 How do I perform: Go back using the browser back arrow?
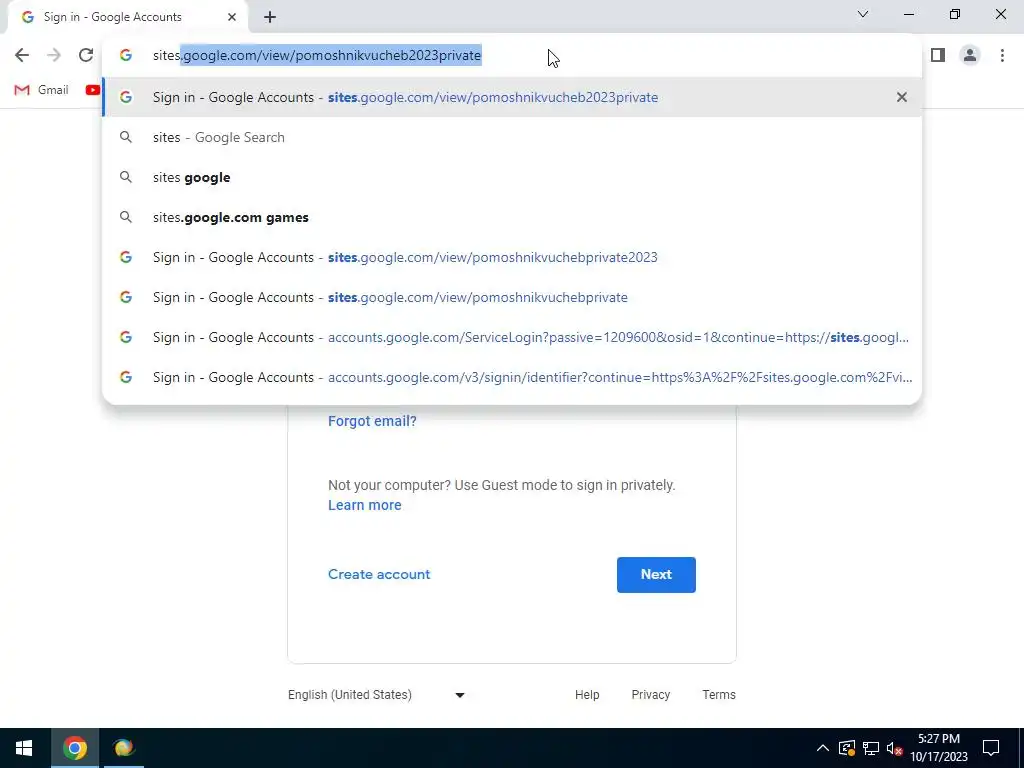coord(22,56)
